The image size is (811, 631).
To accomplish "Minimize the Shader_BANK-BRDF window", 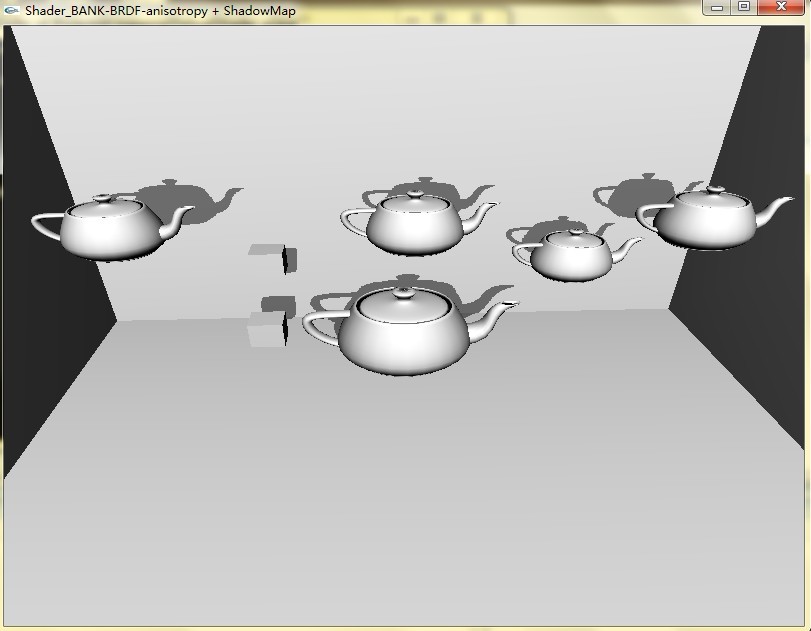I will [717, 7].
